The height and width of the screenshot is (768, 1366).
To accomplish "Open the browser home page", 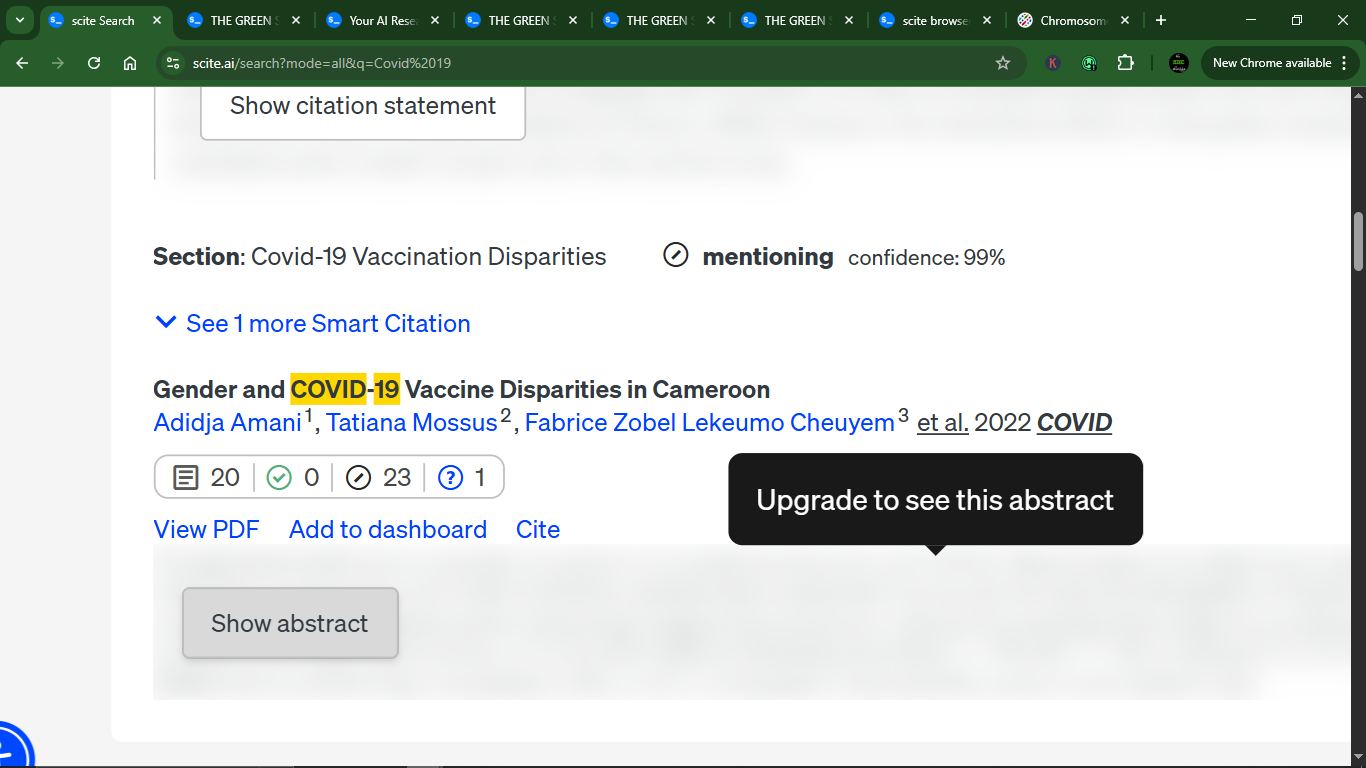I will click(130, 63).
